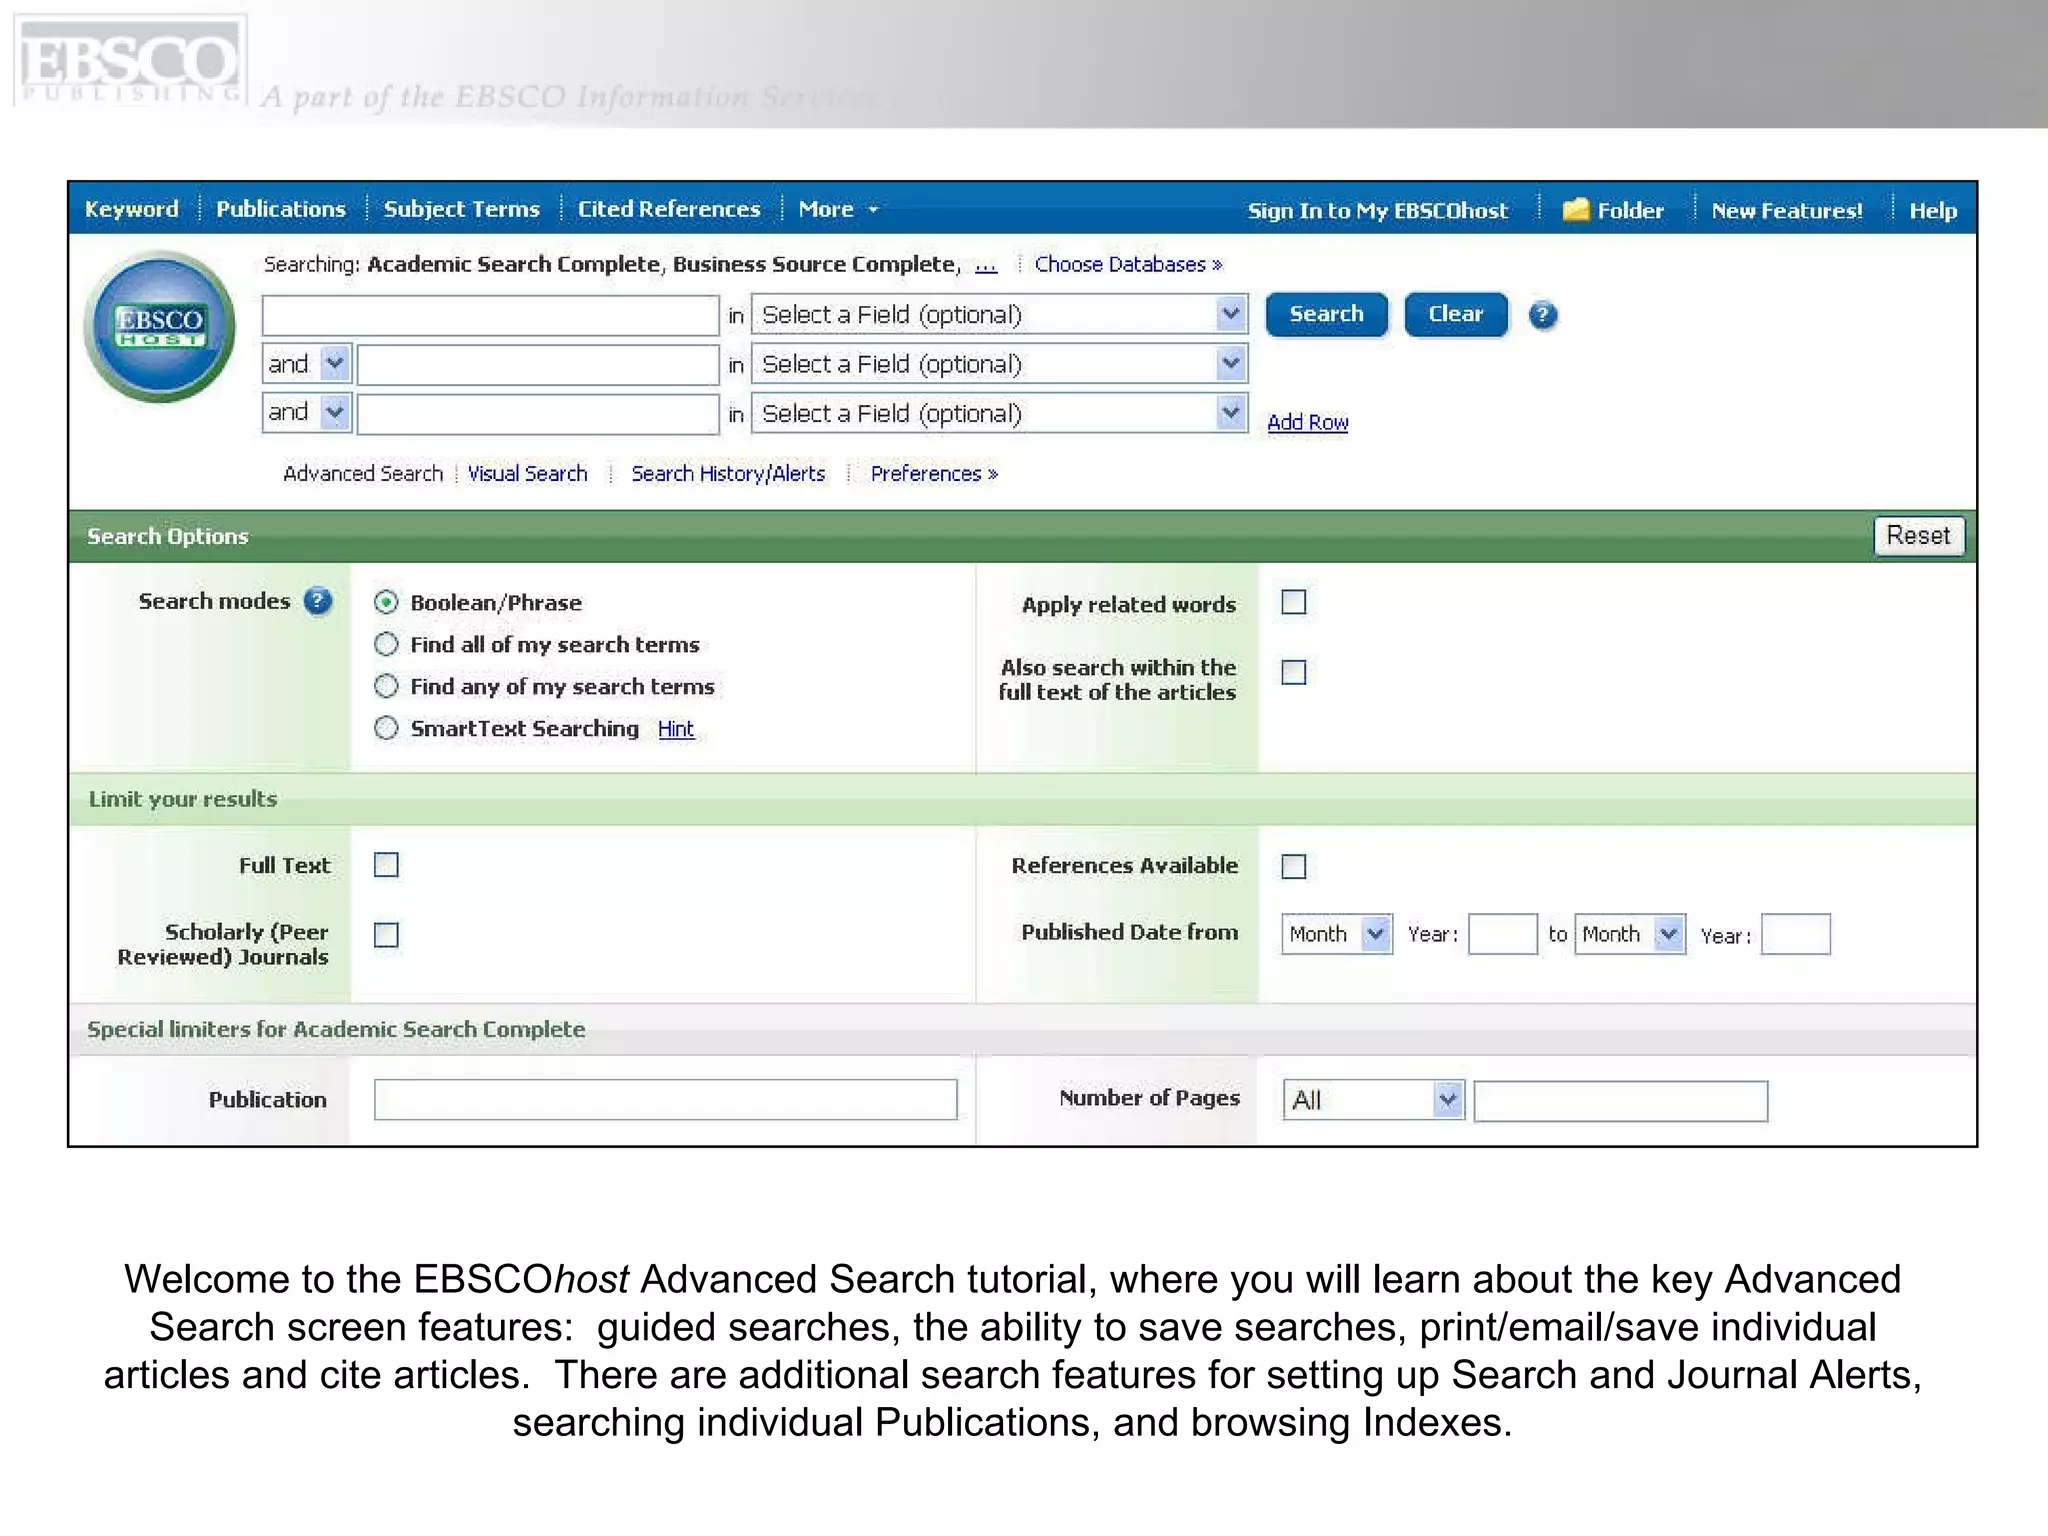Click Search modes help question icon
Image resolution: width=2048 pixels, height=1536 pixels.
click(x=317, y=601)
